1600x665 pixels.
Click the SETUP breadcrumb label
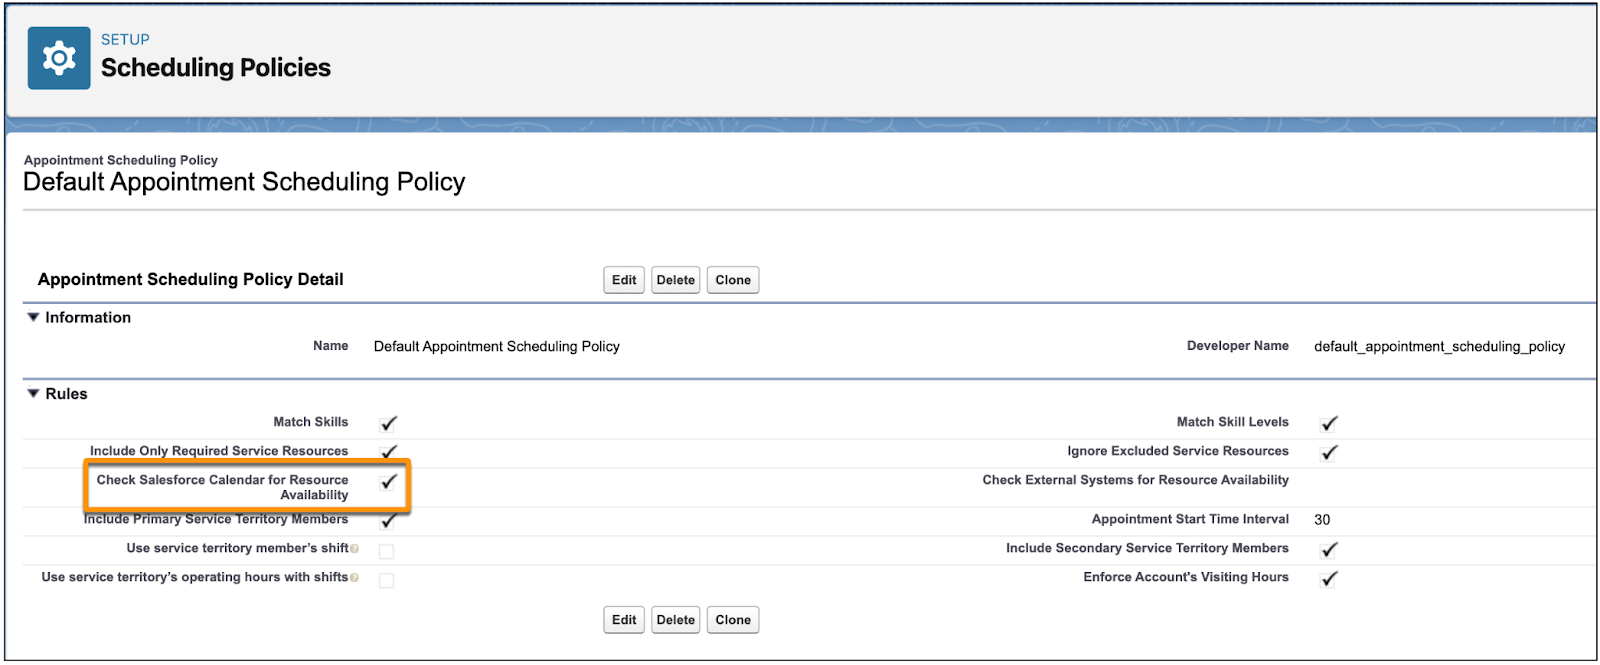(125, 40)
